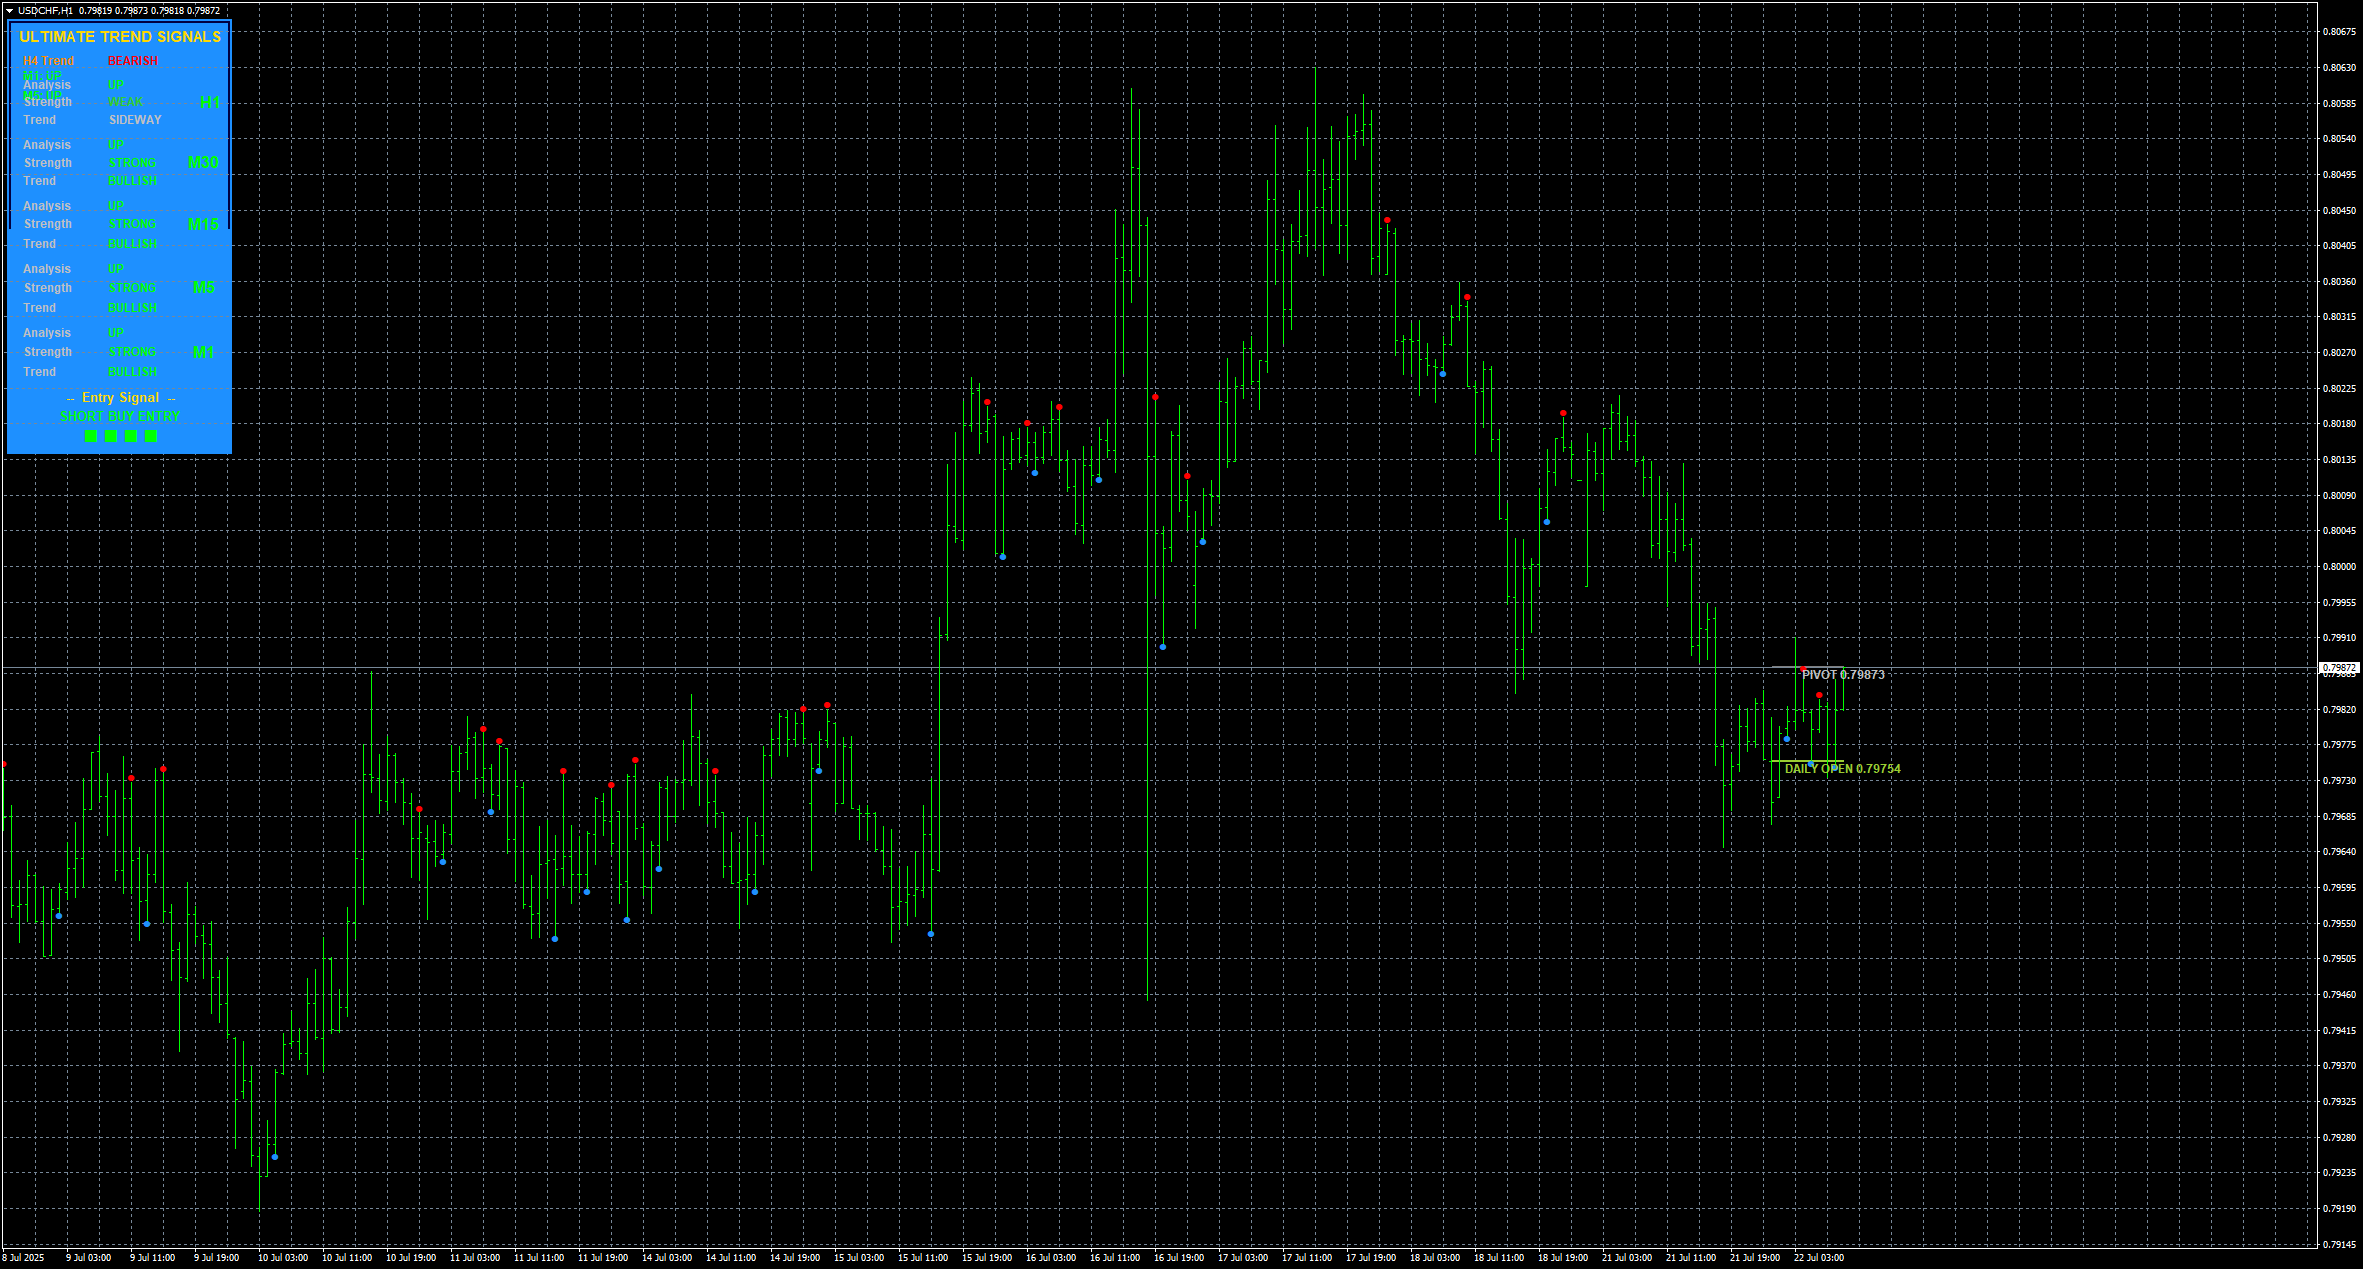Viewport: 2363px width, 1269px height.
Task: Click the rightmost green signal square
Action: tap(151, 436)
